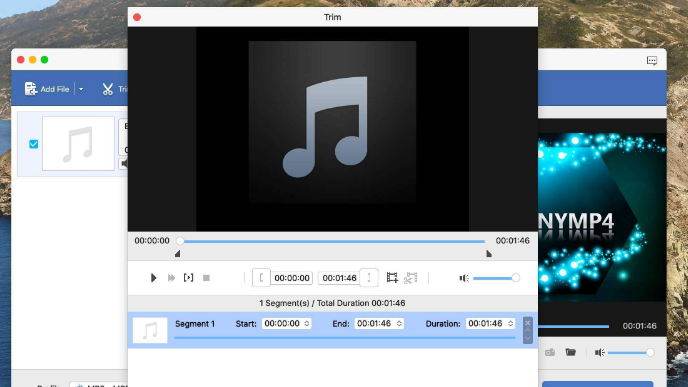Uncheck the audio file checkbox in the main window

coord(33,144)
